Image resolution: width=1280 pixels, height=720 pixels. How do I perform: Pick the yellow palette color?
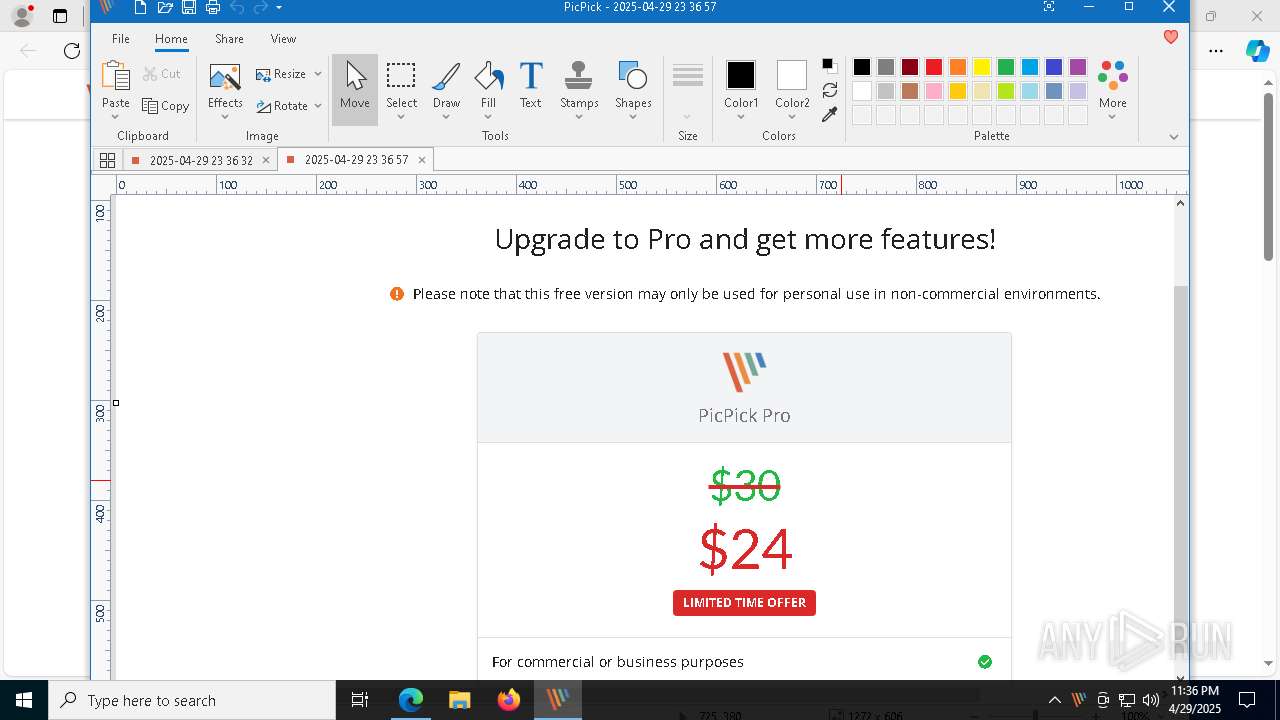pos(982,67)
